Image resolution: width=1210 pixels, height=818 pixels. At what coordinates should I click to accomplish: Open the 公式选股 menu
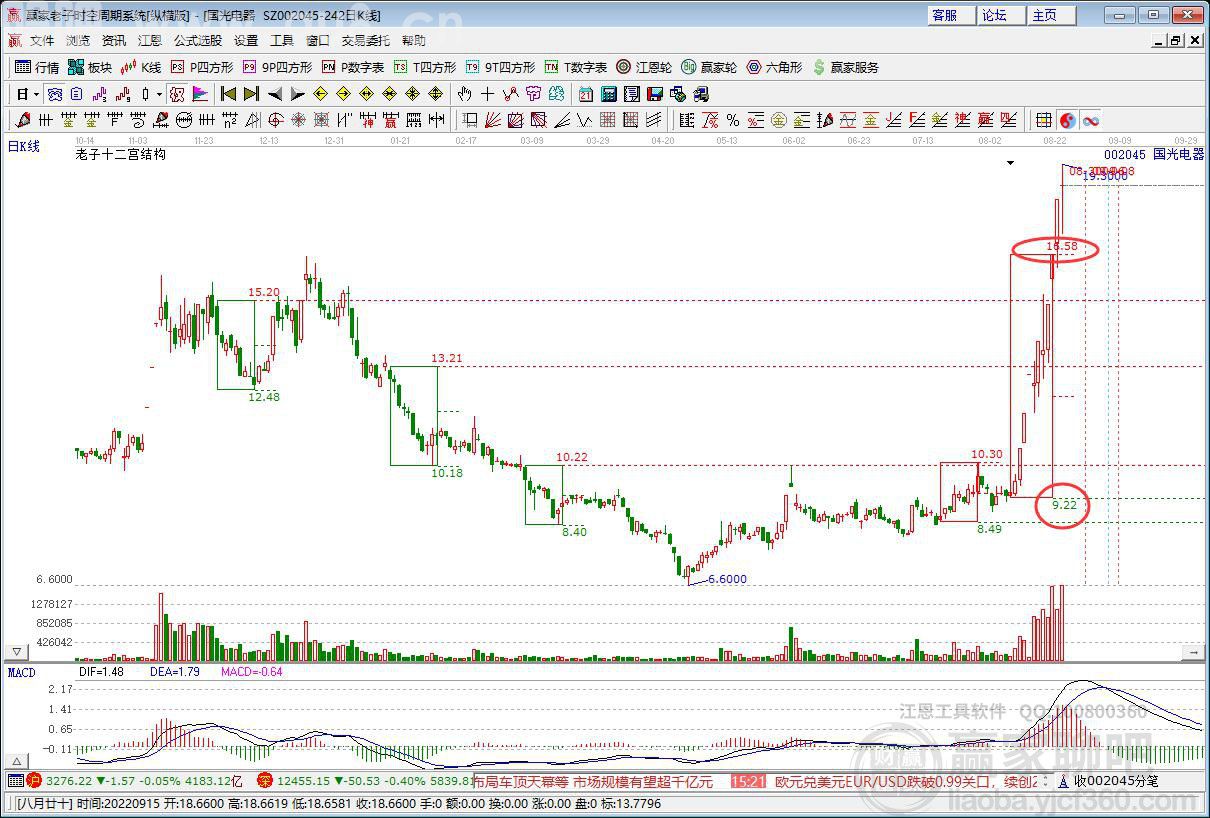coord(198,41)
